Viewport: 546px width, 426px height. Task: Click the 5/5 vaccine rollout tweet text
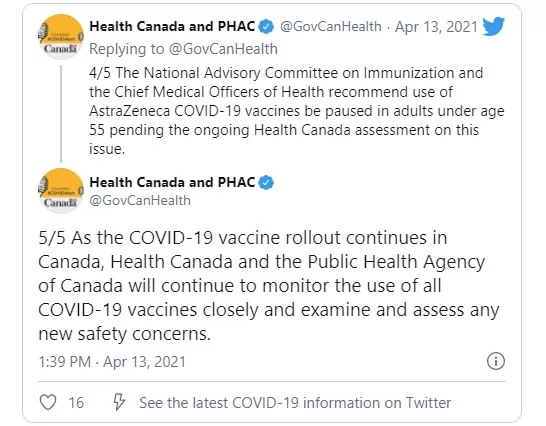pyautogui.click(x=269, y=286)
